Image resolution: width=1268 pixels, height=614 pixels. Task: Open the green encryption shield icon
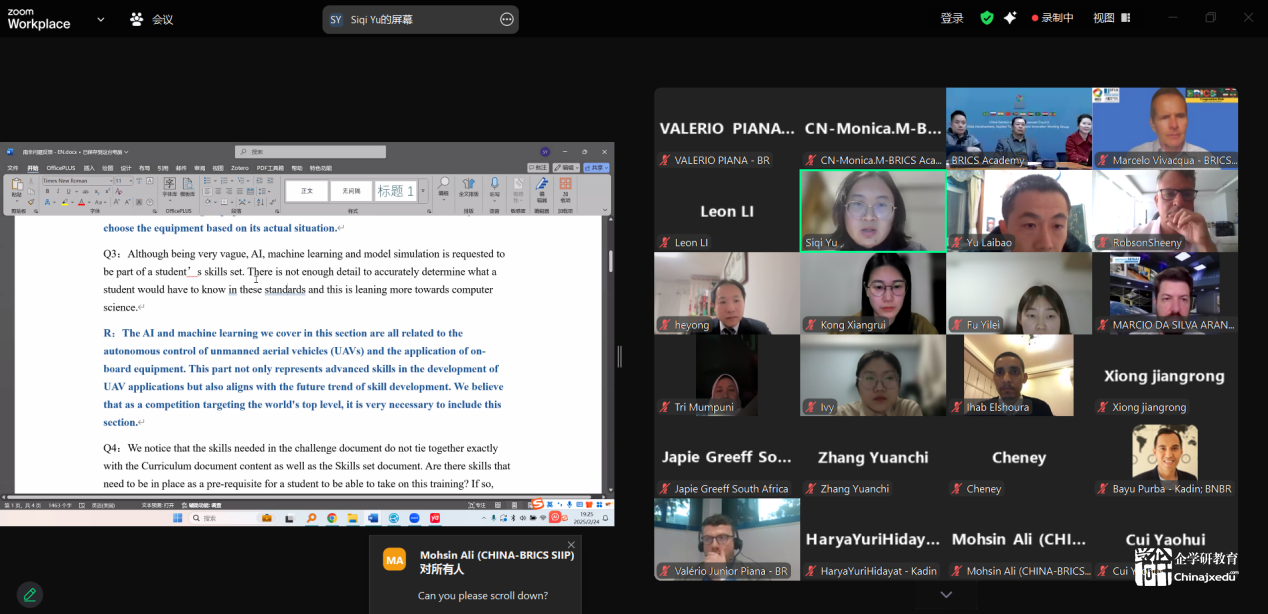click(987, 18)
